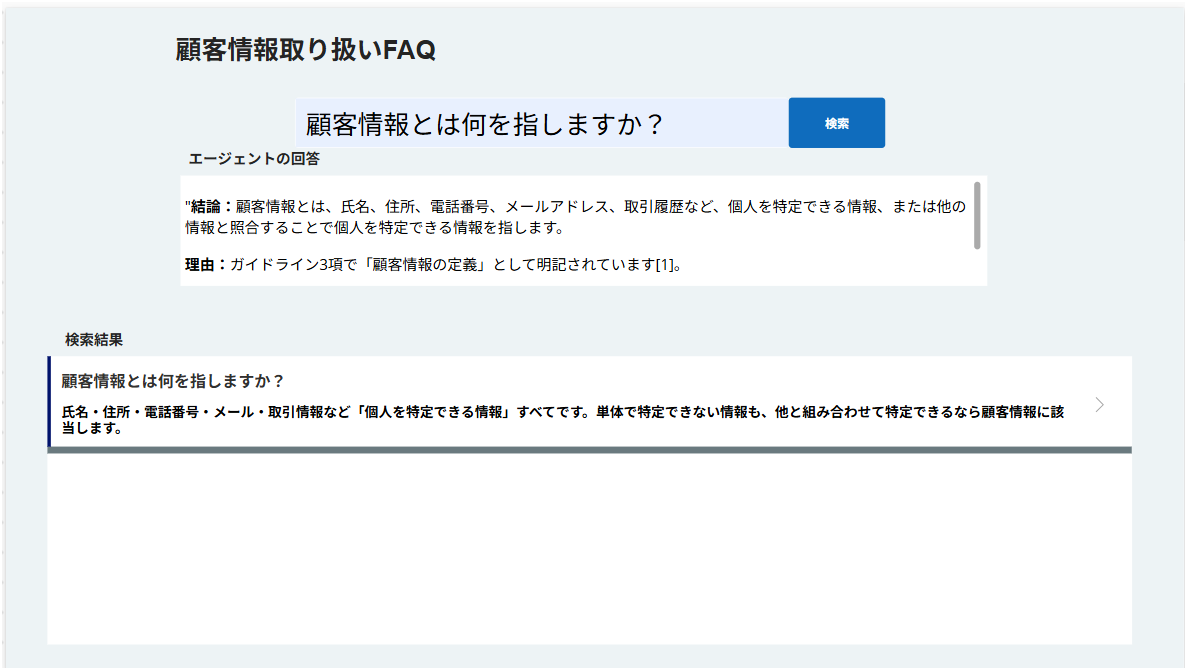Click the 理由 line citing ガイドライン3項
Screen dimensions: 1187x670
(x=434, y=264)
